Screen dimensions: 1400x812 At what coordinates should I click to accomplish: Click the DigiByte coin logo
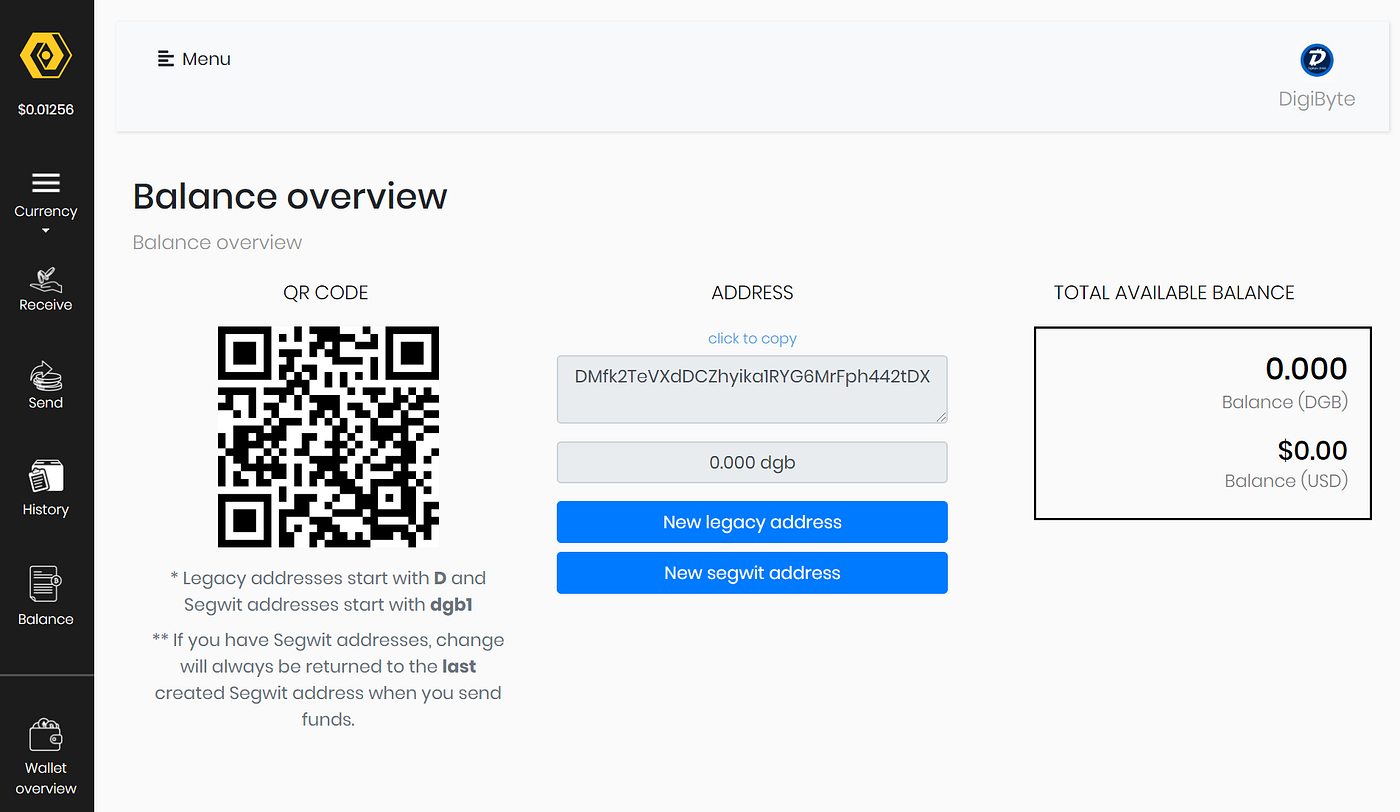click(x=1317, y=60)
